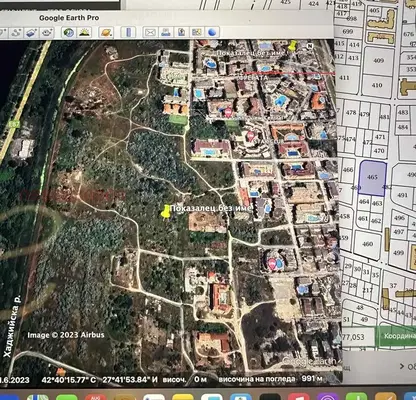Click the north N compass indicator
This screenshot has width=416, height=400.
click(x=310, y=46)
